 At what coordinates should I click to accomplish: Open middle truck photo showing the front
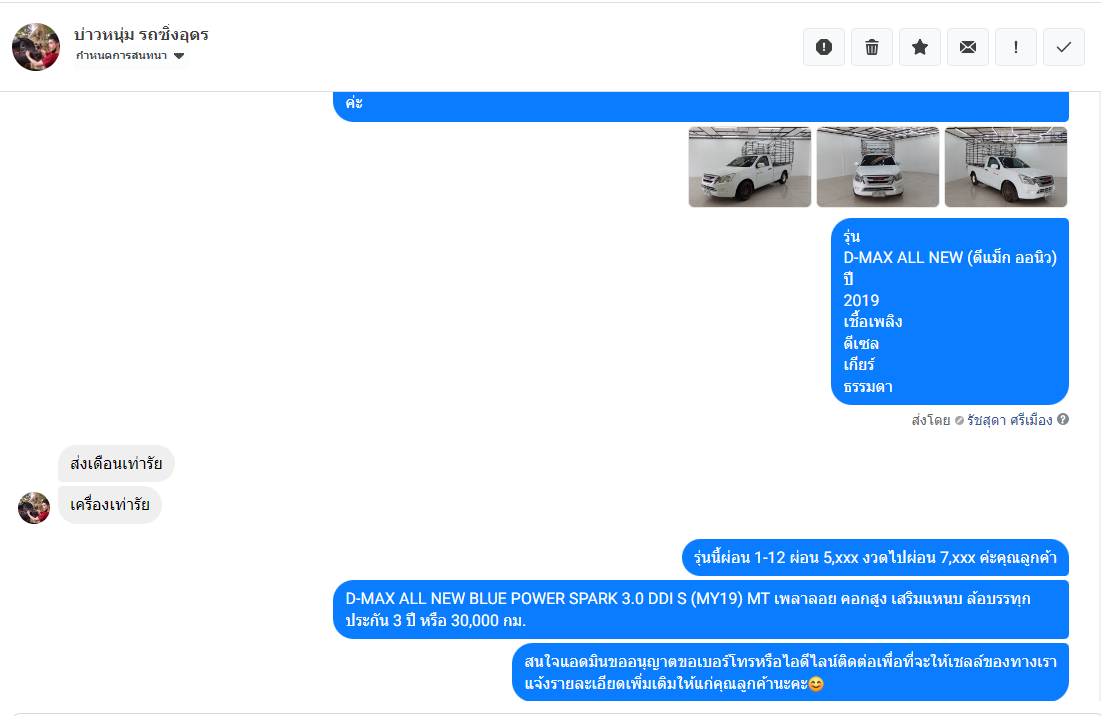878,167
